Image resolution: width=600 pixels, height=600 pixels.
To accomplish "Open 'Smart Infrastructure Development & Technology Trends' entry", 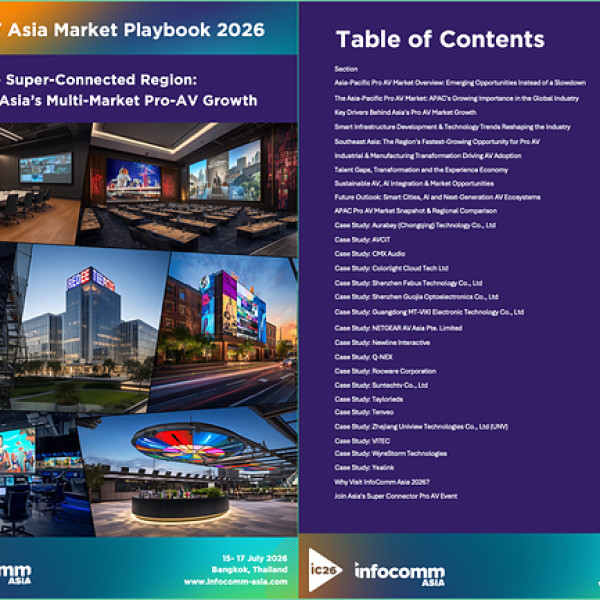I will (452, 127).
